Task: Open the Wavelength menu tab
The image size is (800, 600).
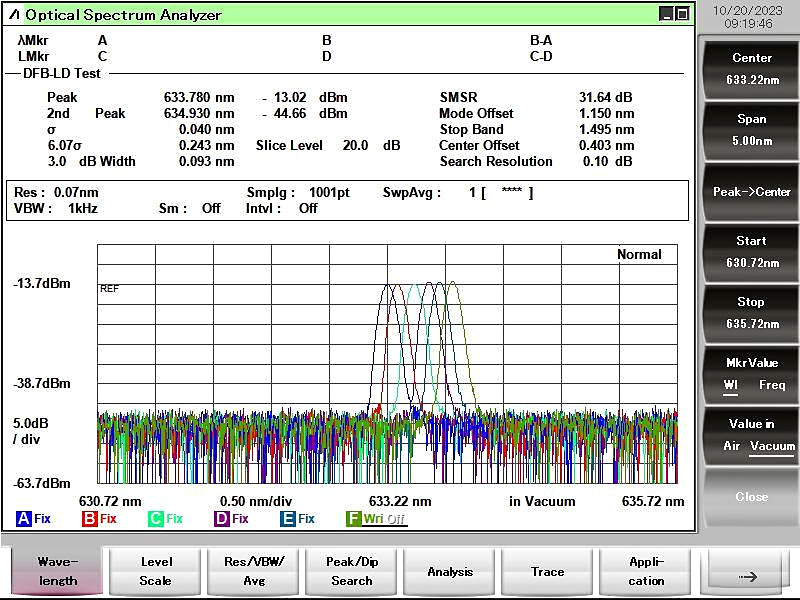Action: point(58,571)
